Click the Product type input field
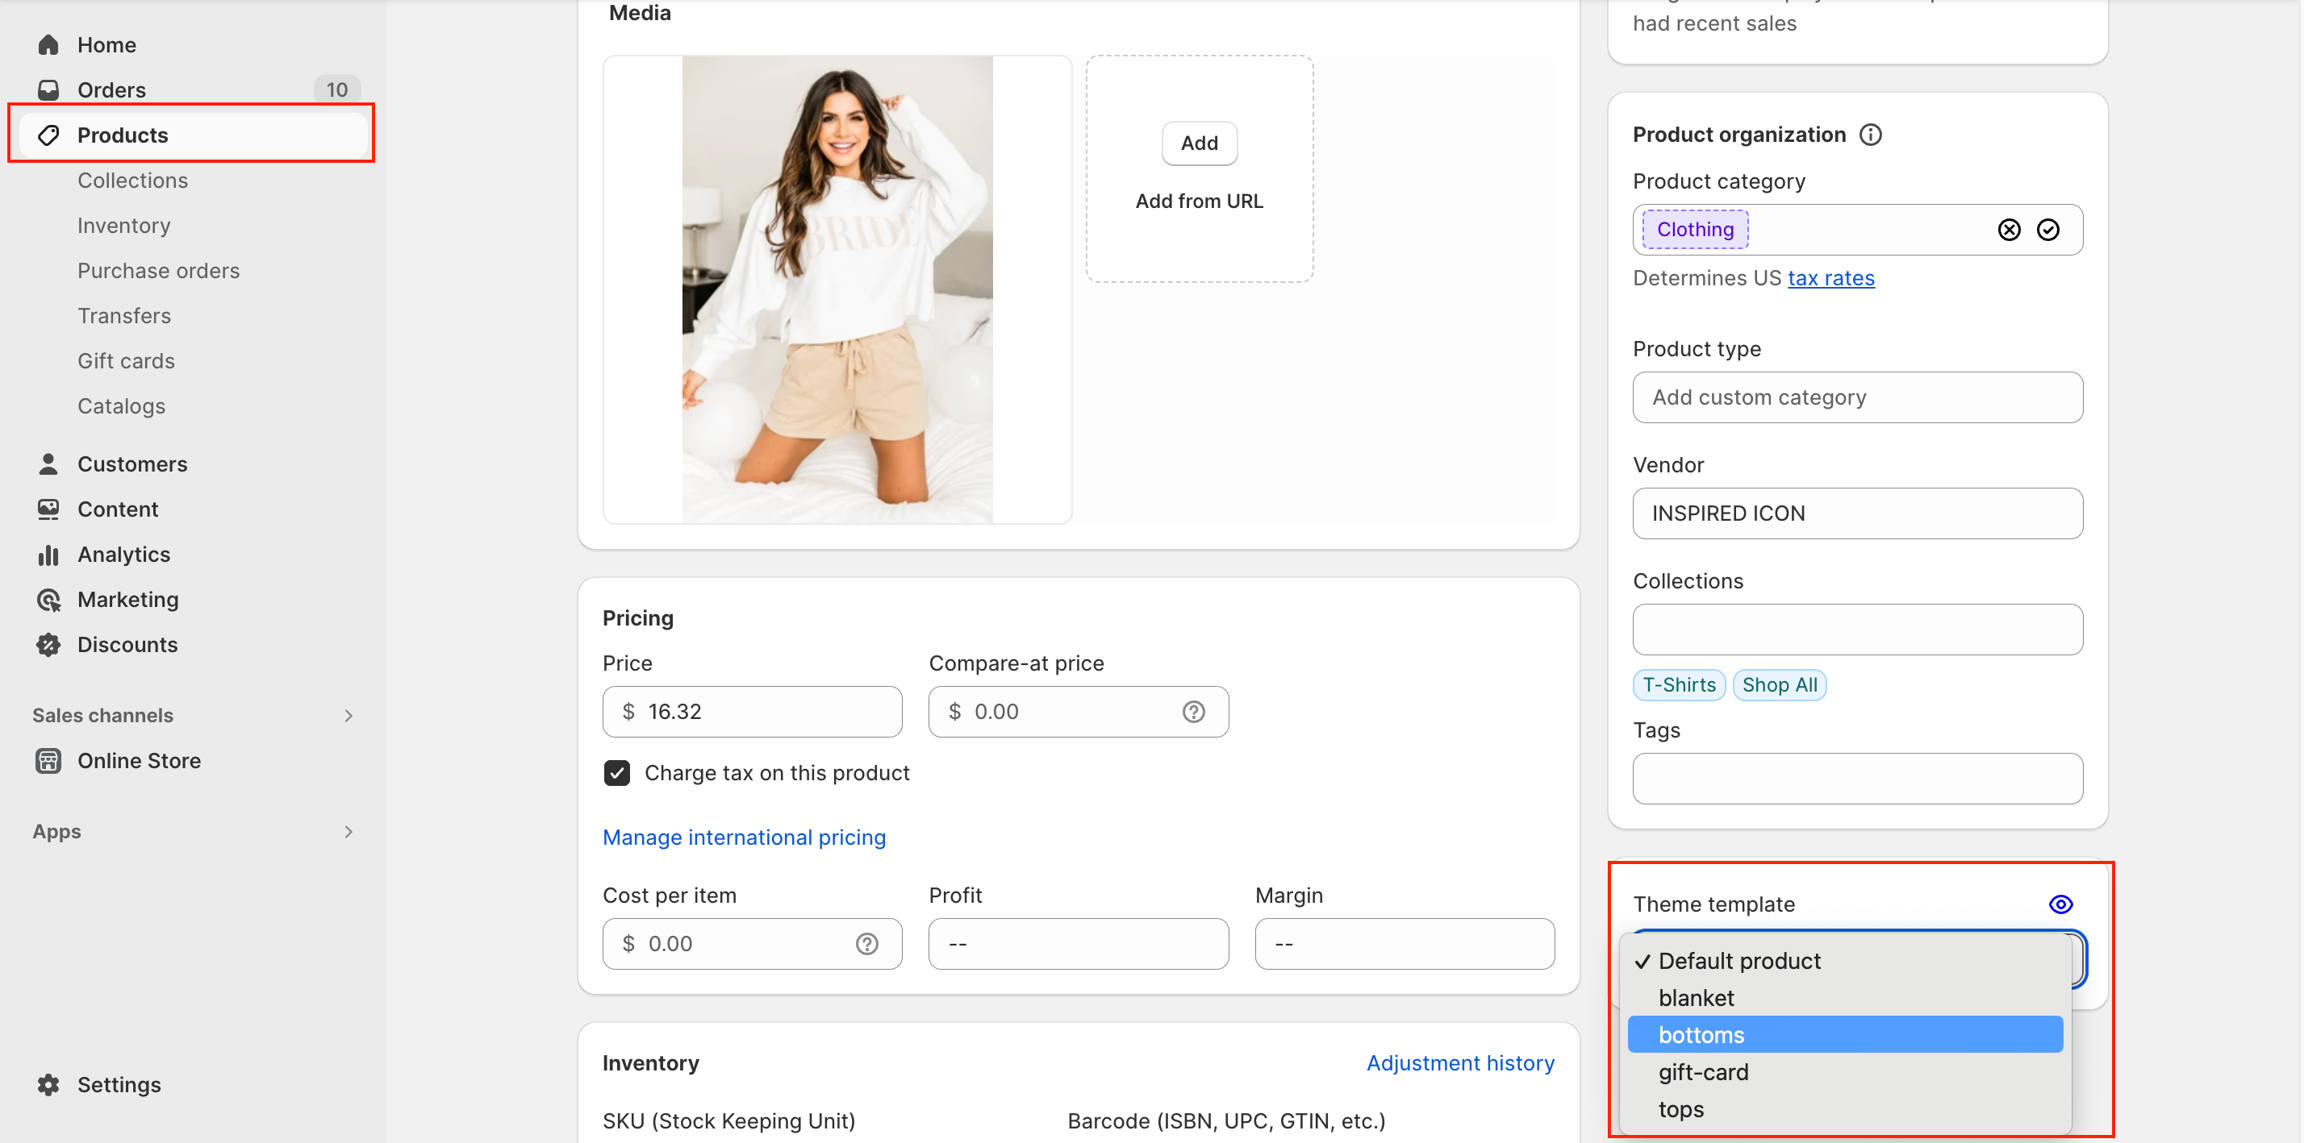 click(1857, 398)
